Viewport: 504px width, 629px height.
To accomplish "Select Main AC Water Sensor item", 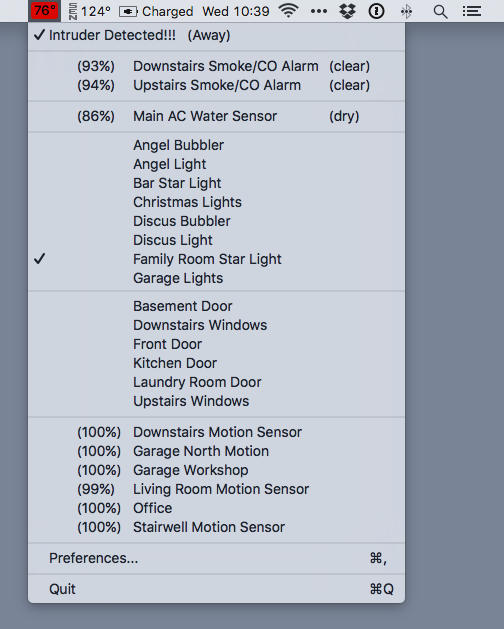I will pyautogui.click(x=216, y=116).
